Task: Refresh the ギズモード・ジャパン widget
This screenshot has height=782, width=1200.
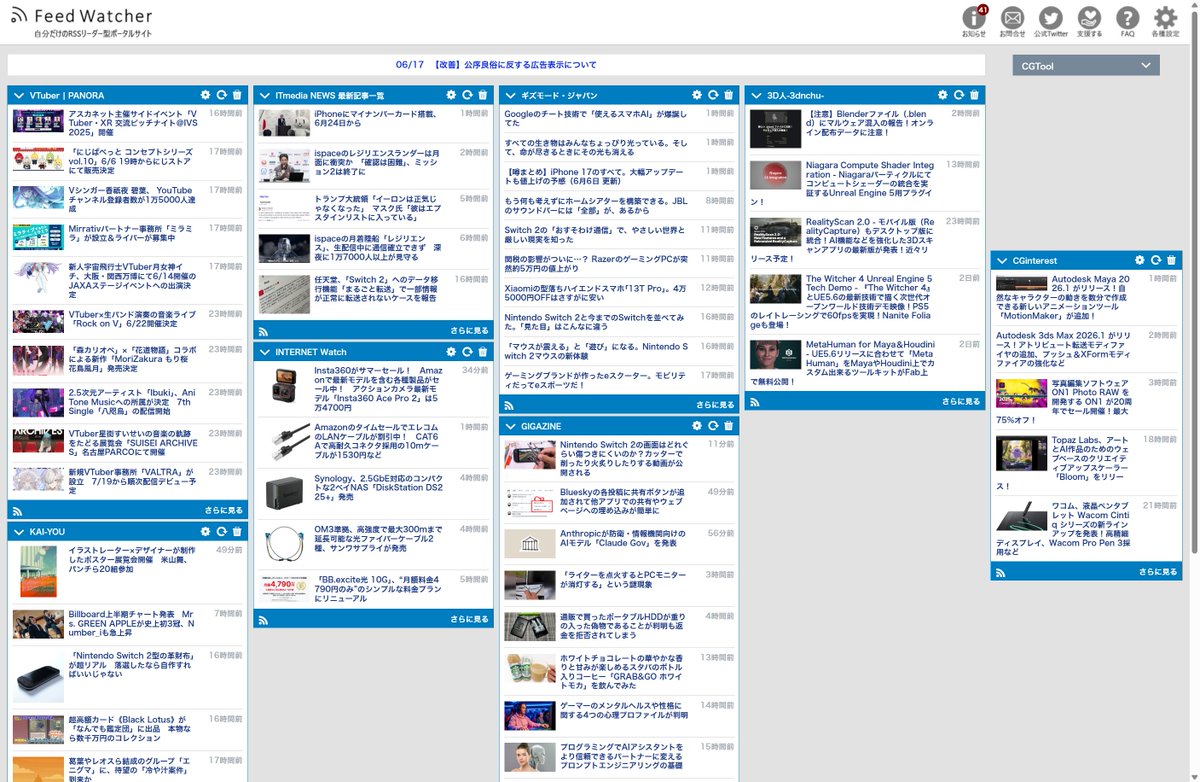Action: point(713,95)
